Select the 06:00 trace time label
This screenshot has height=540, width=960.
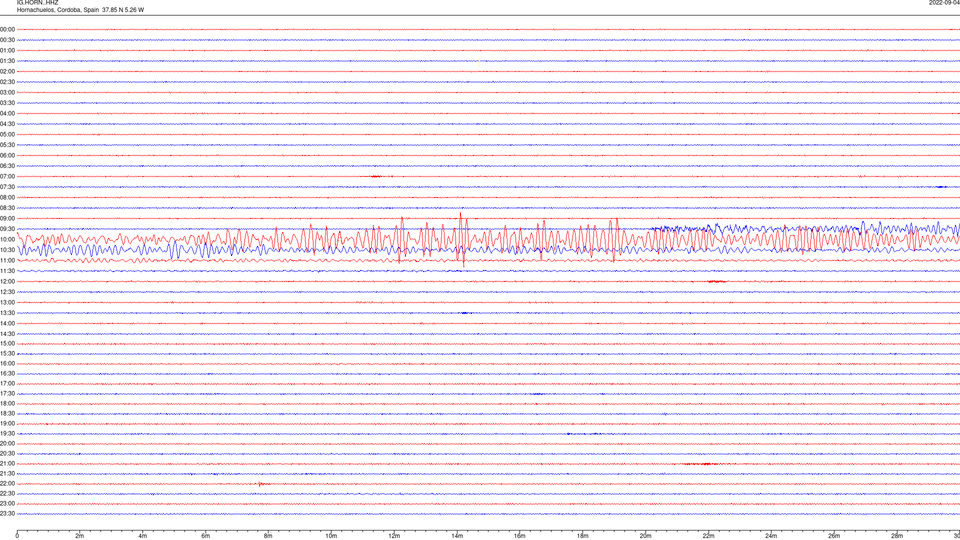point(7,156)
